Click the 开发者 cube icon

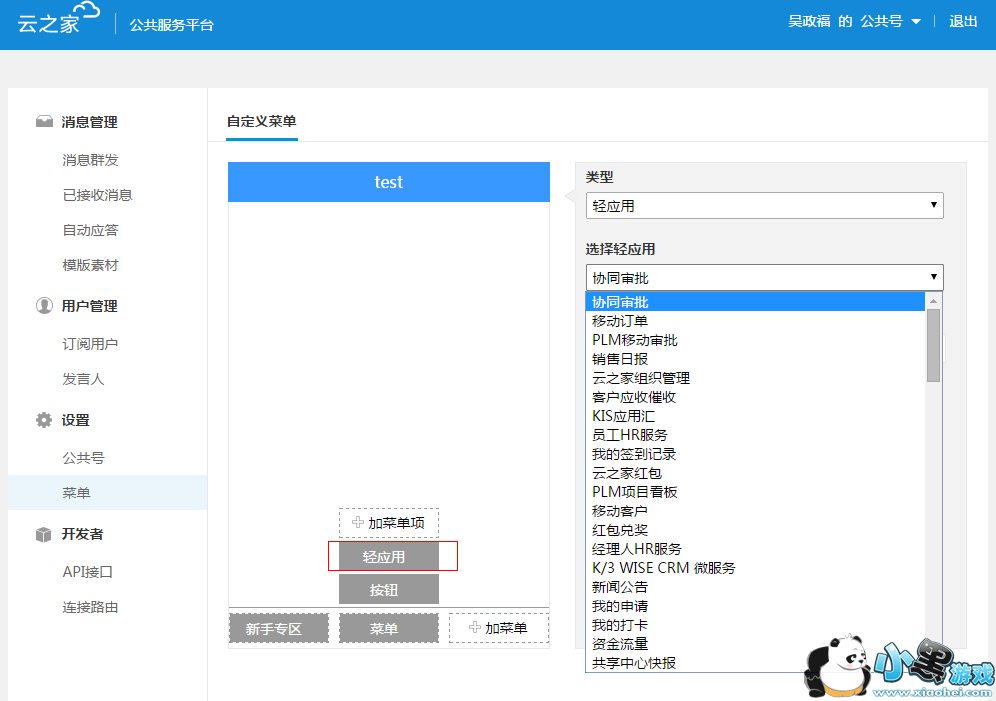coord(44,534)
